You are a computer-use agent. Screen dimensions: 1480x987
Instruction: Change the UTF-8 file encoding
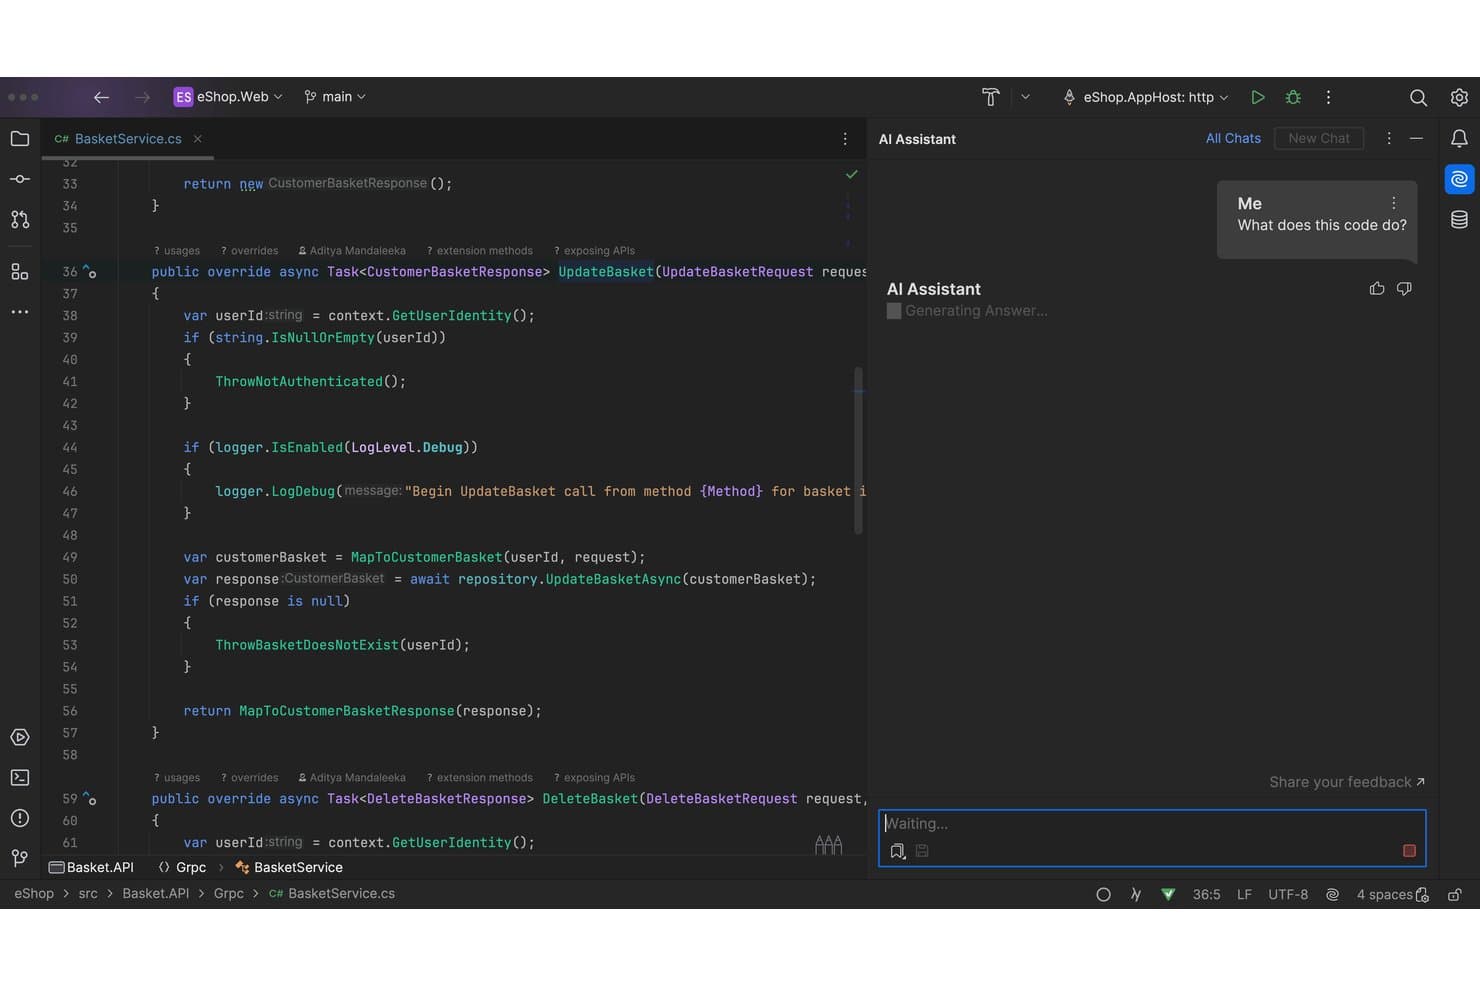point(1288,894)
